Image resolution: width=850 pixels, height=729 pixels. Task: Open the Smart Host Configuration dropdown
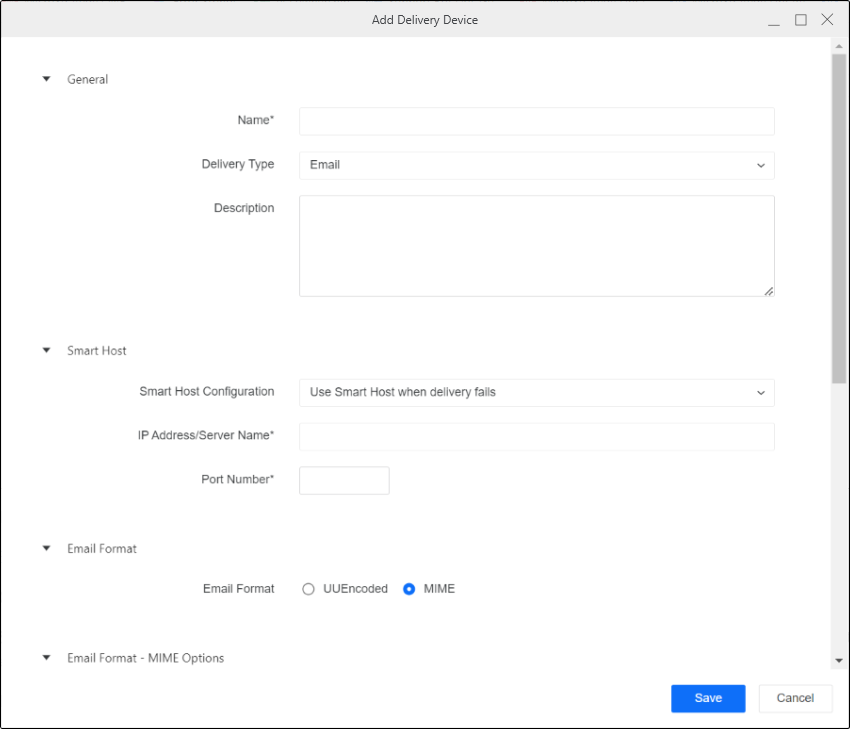pos(536,392)
